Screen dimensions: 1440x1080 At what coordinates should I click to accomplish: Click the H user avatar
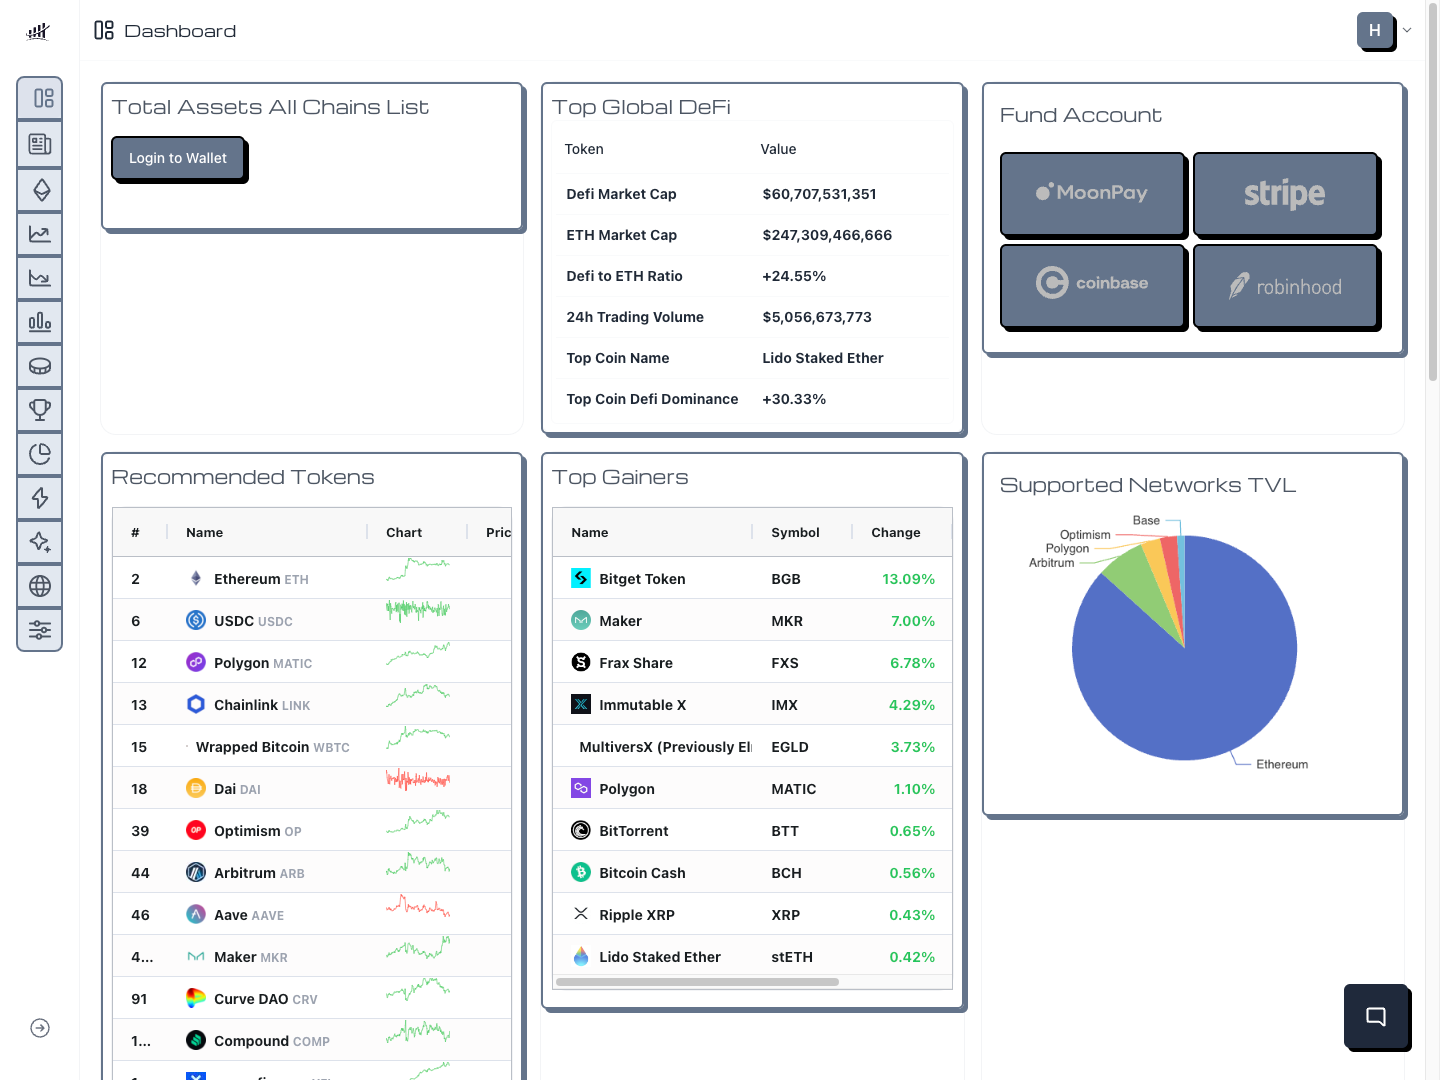pos(1375,31)
